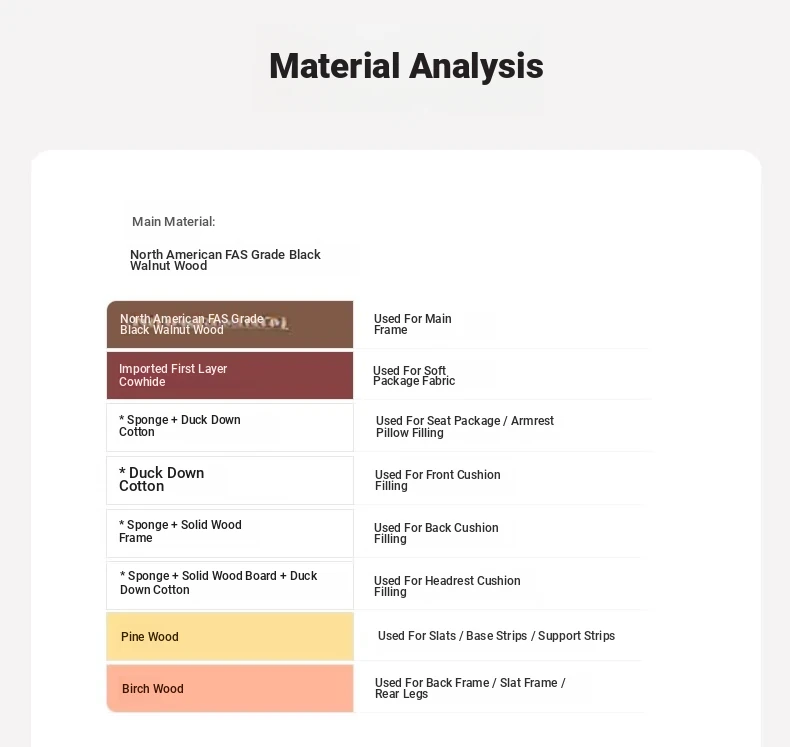Click Seat Package / Armrest Pillow Filling text
The image size is (790, 747).
pyautogui.click(x=465, y=427)
